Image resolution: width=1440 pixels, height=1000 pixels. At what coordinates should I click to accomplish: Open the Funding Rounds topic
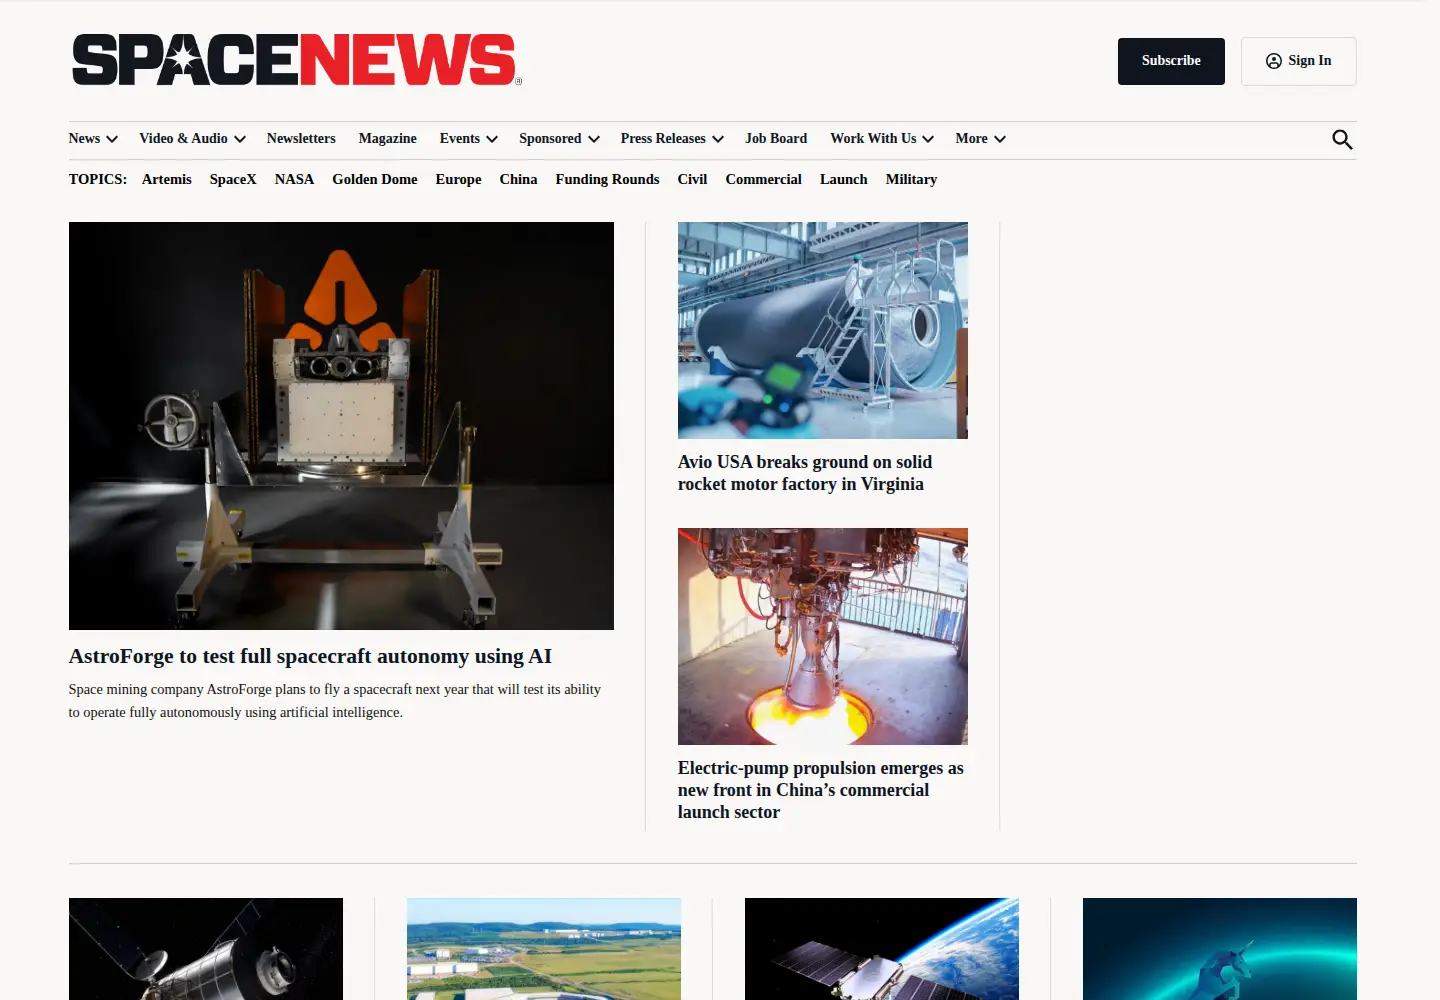pos(608,180)
